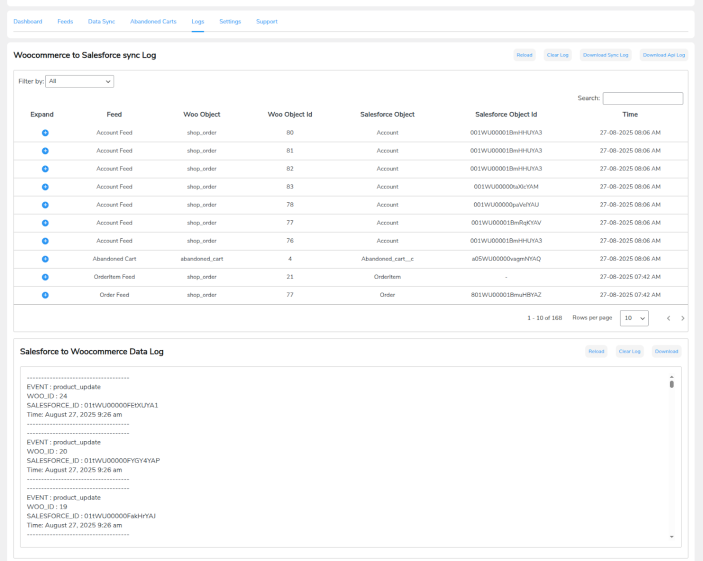Go to next page of sync log
This screenshot has height=561, width=703.
(x=683, y=318)
